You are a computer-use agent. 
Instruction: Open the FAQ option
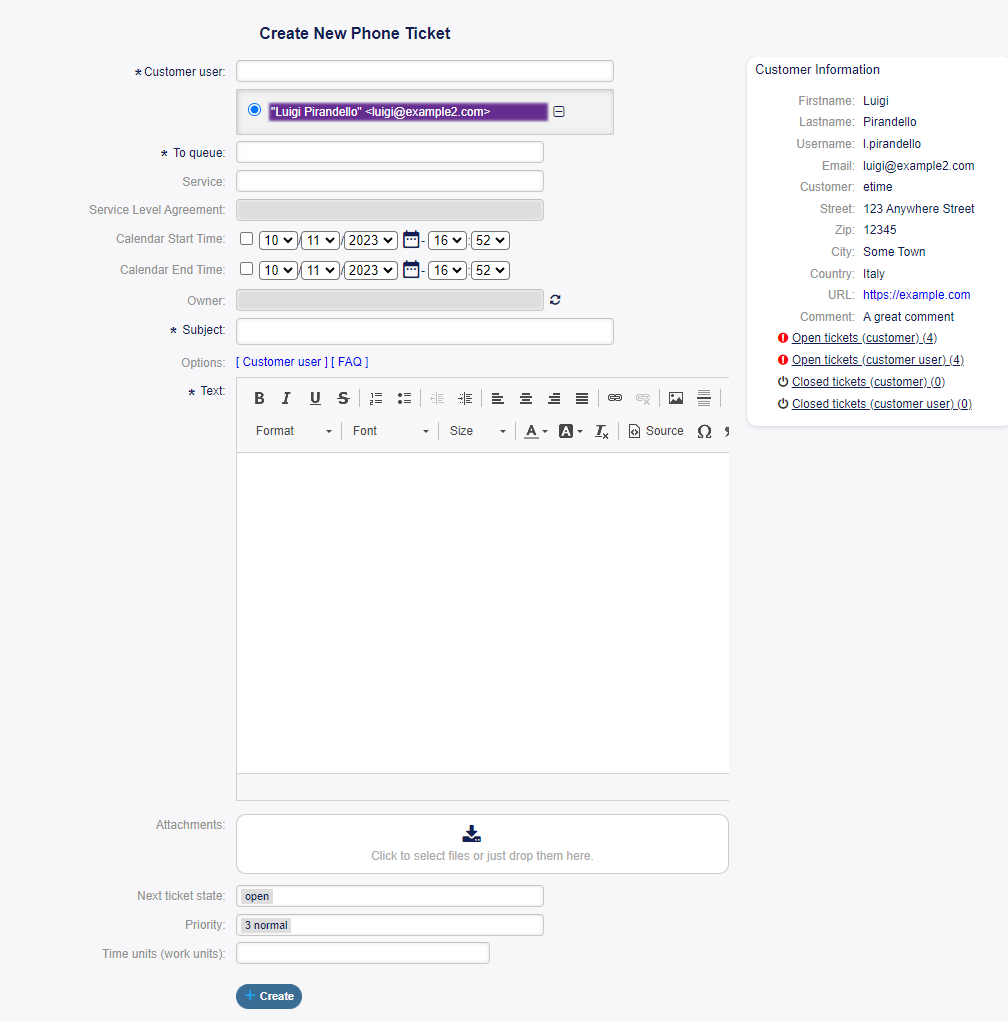(350, 362)
